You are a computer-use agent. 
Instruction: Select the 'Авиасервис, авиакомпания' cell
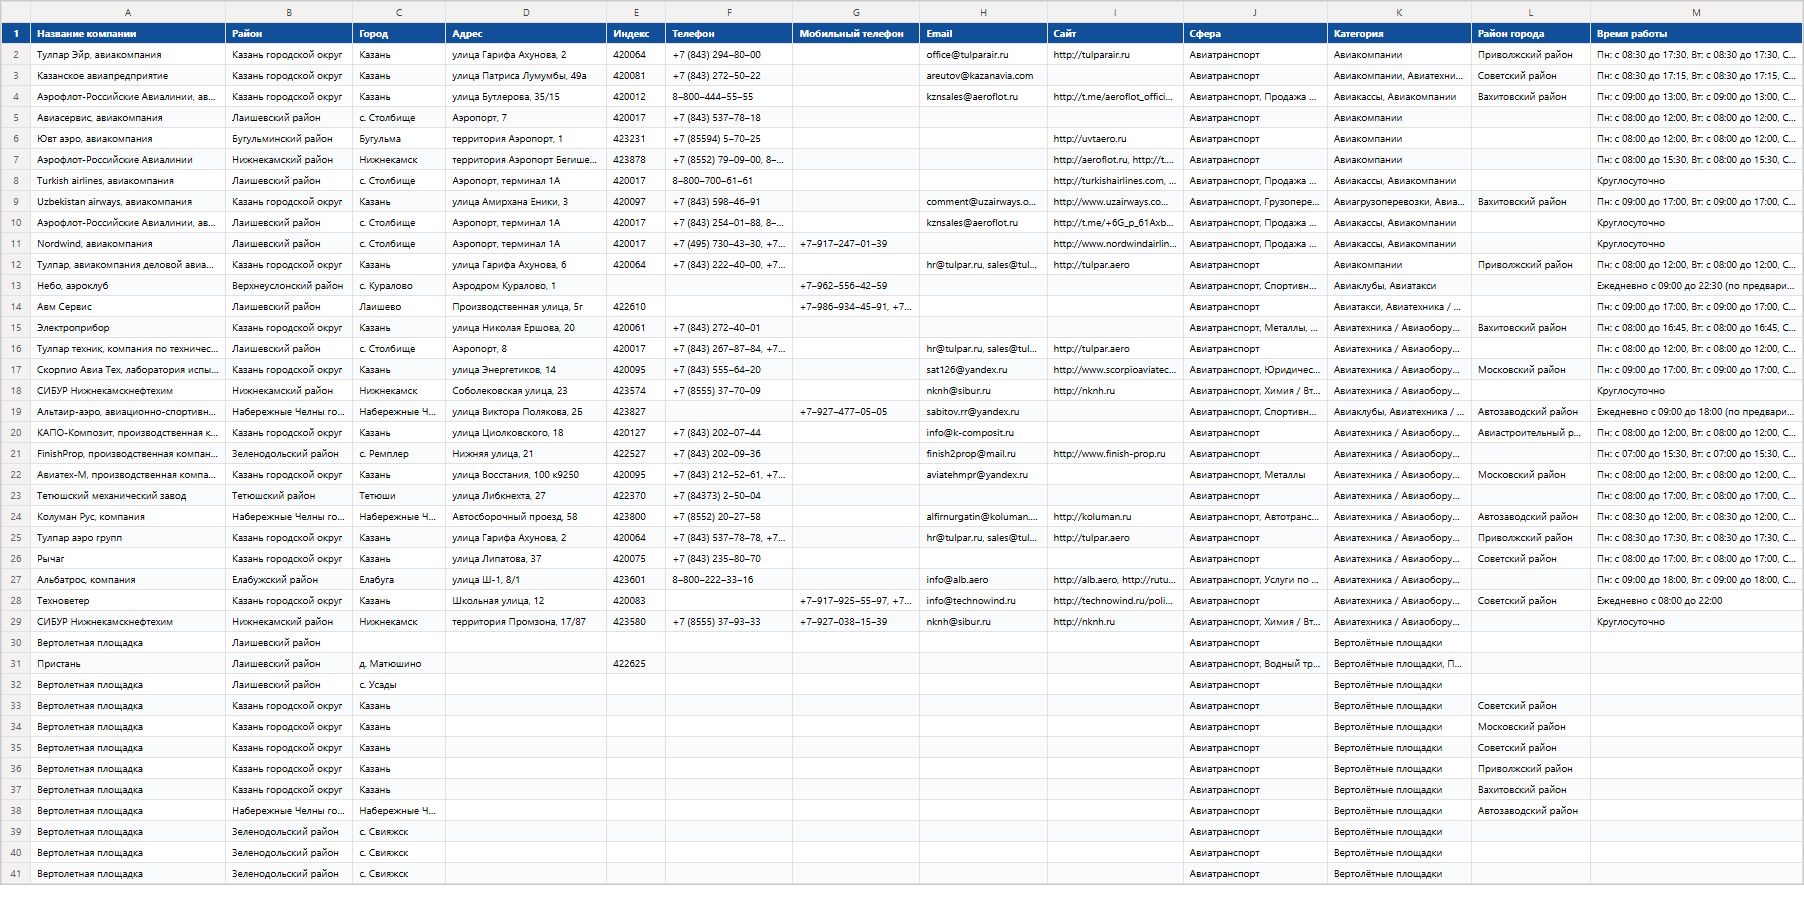(x=128, y=118)
